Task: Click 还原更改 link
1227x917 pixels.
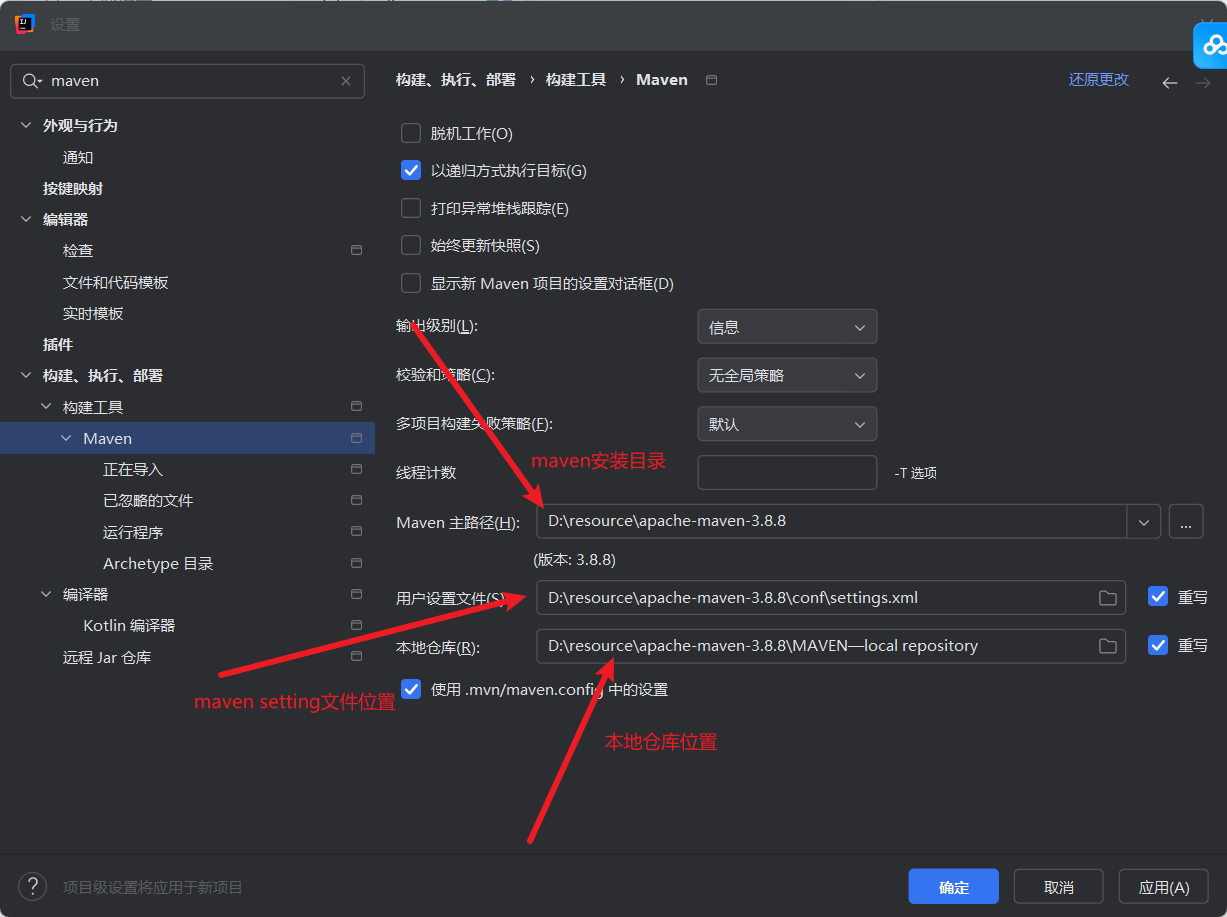Action: [1099, 80]
